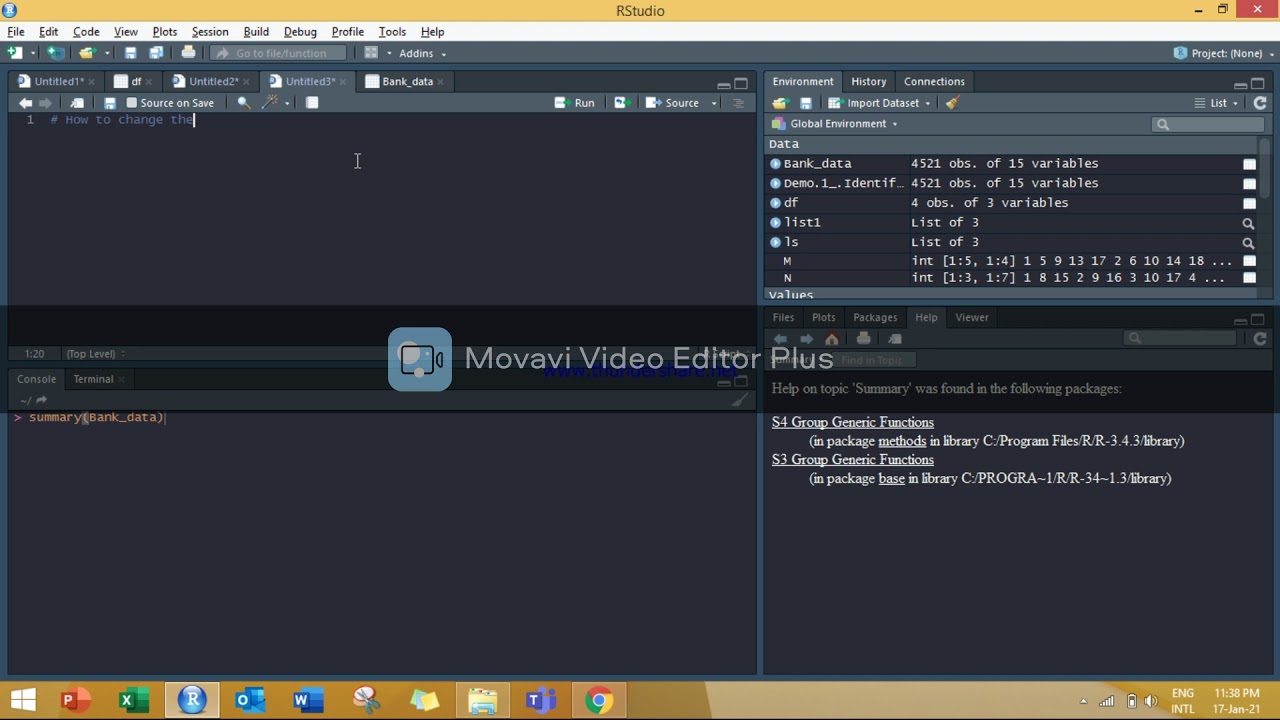Click the Open an existing file icon
Image resolution: width=1280 pixels, height=720 pixels.
pyautogui.click(x=86, y=53)
